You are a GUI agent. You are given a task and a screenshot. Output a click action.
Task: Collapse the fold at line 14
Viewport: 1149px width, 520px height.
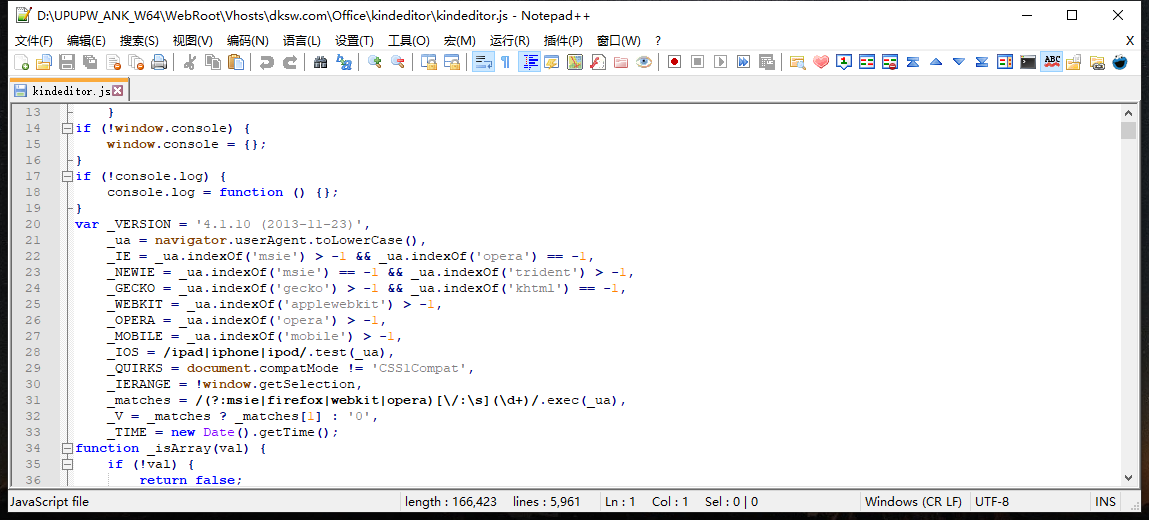click(x=67, y=128)
